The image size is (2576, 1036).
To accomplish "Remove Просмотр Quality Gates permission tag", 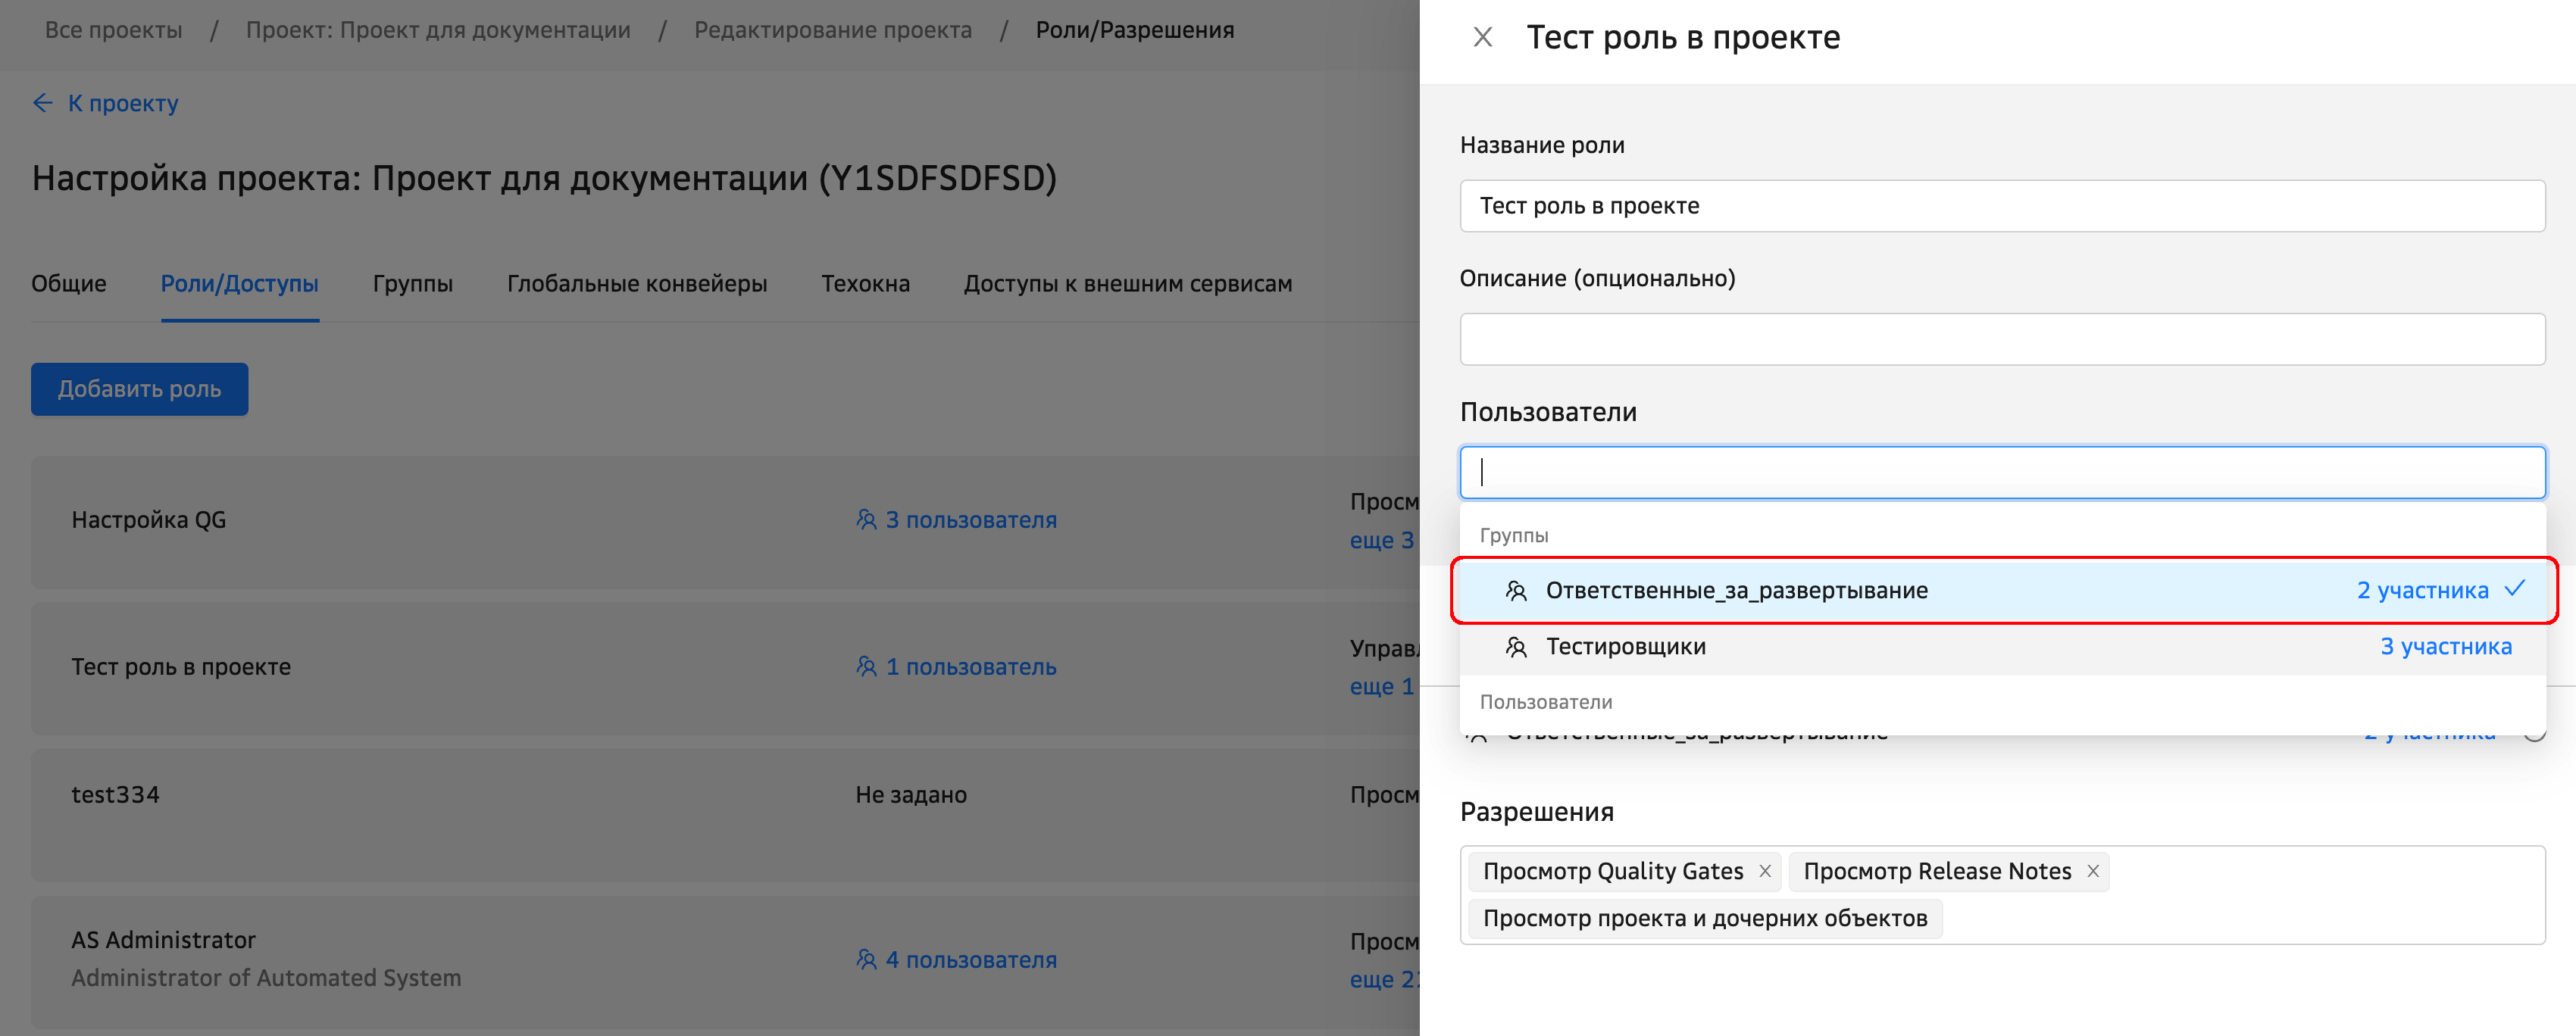I will pyautogui.click(x=1765, y=871).
